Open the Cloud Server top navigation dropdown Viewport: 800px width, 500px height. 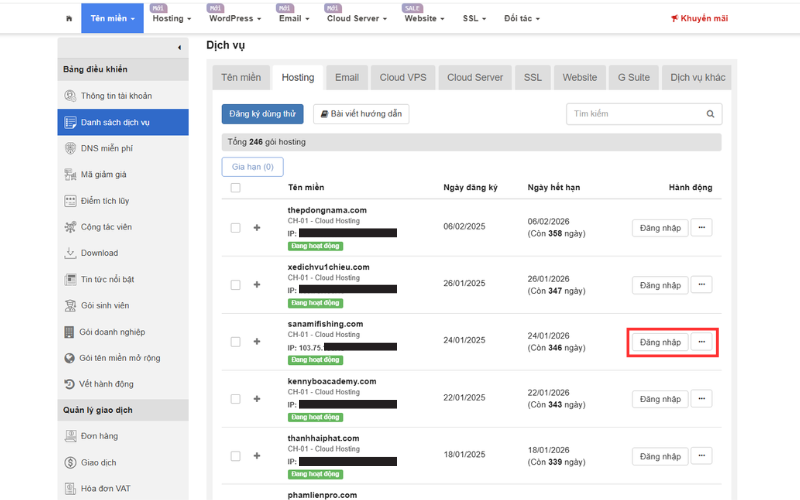pos(357,18)
